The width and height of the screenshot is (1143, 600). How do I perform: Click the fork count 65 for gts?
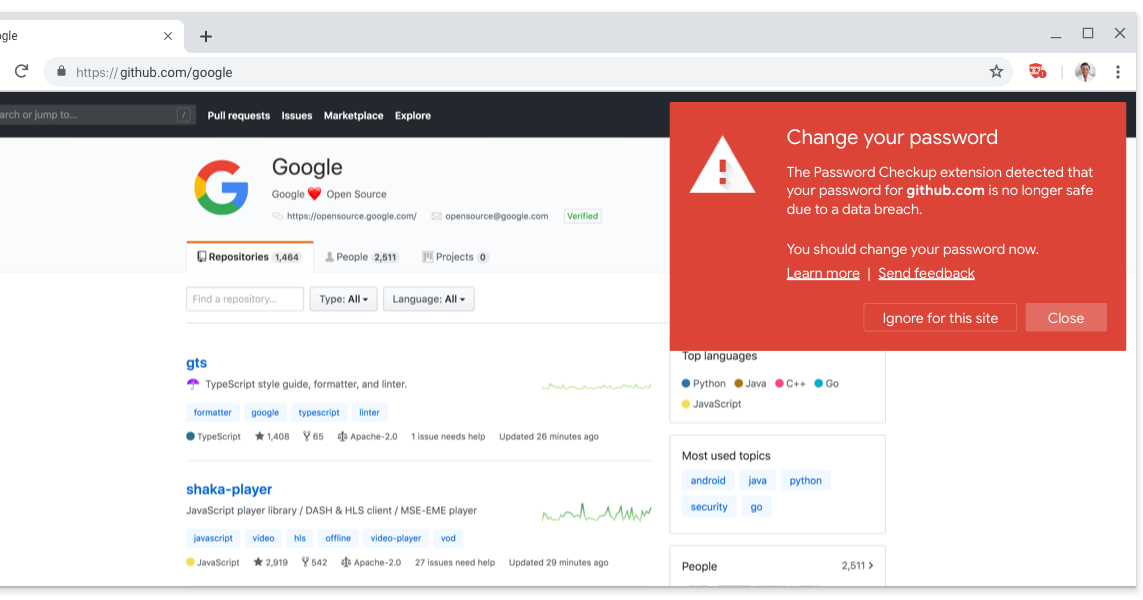pos(313,437)
